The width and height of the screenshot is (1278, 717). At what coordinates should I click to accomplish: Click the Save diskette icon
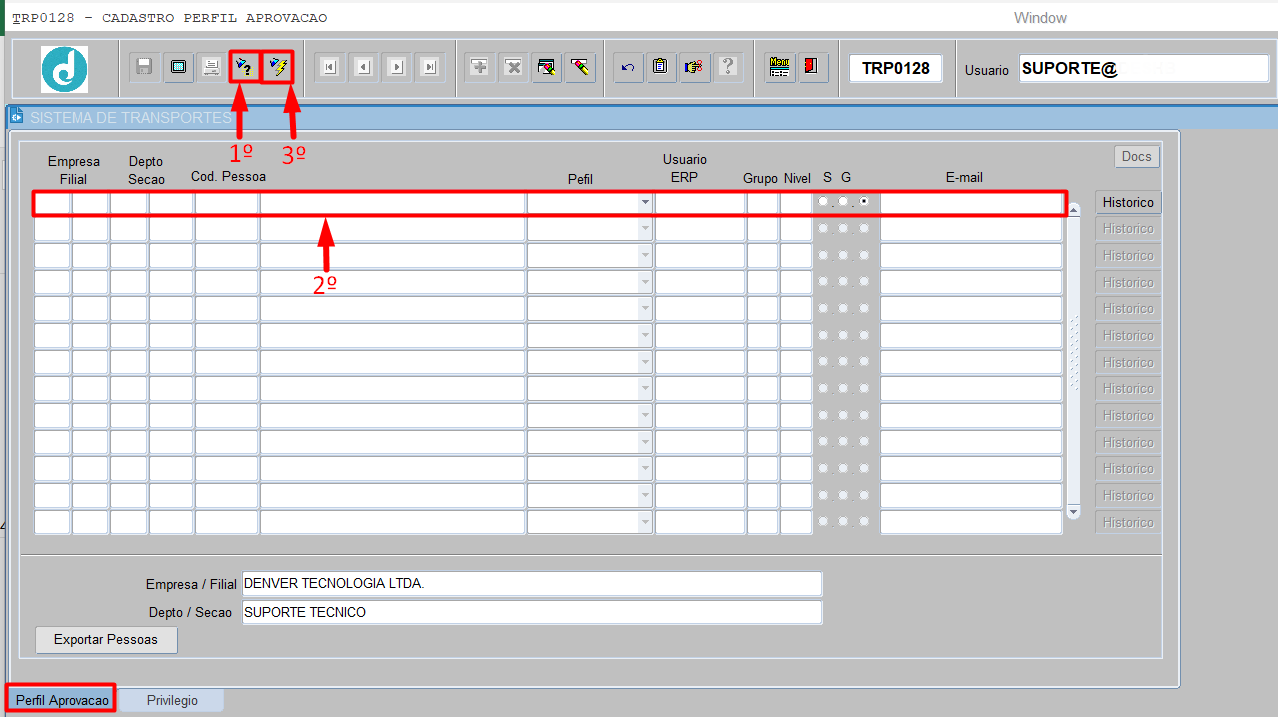144,67
